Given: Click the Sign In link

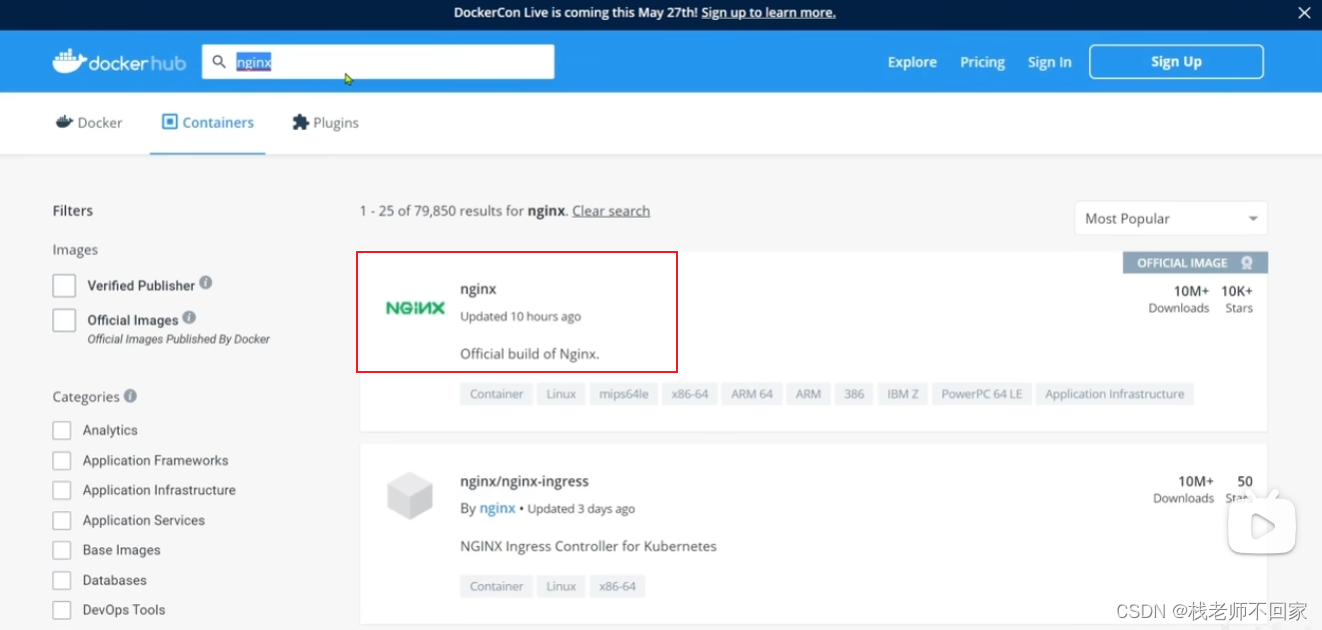Looking at the screenshot, I should 1049,62.
